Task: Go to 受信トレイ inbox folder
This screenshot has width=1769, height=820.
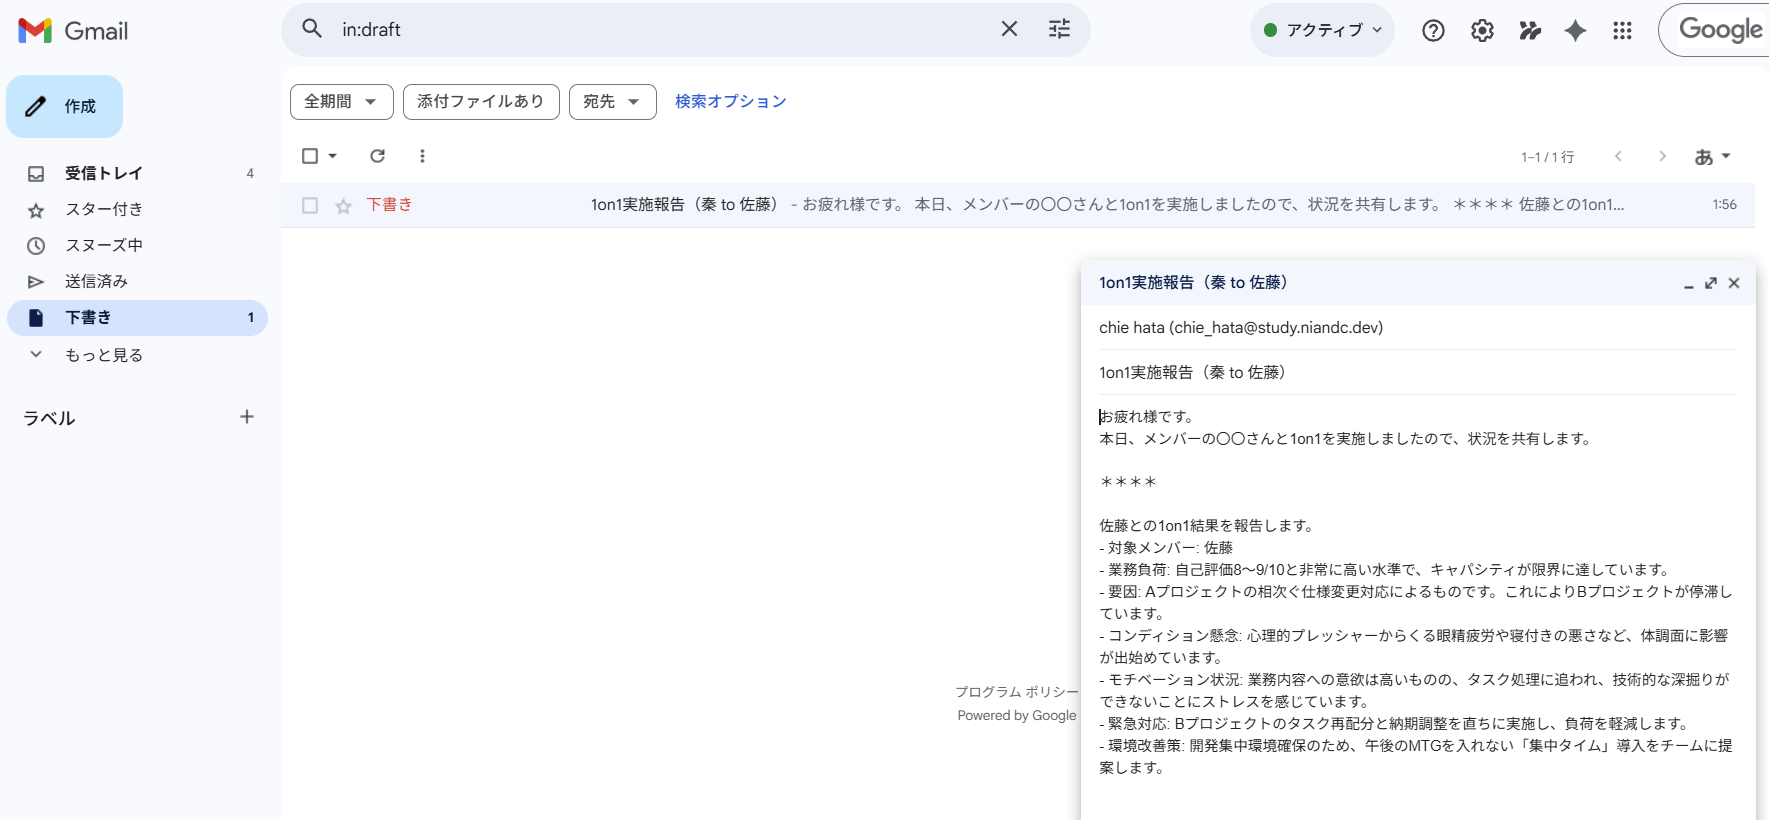Action: point(104,173)
